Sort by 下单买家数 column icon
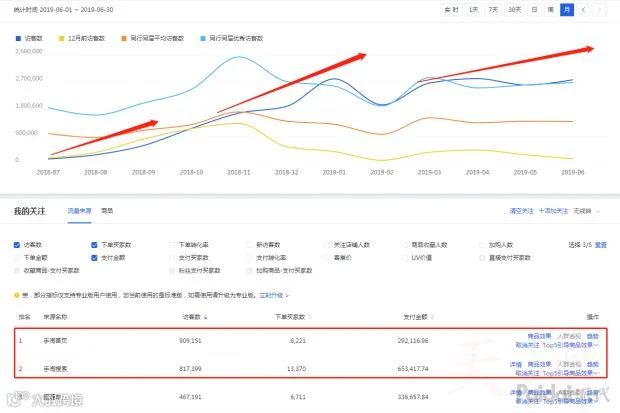Image resolution: width=620 pixels, height=413 pixels. [310, 317]
